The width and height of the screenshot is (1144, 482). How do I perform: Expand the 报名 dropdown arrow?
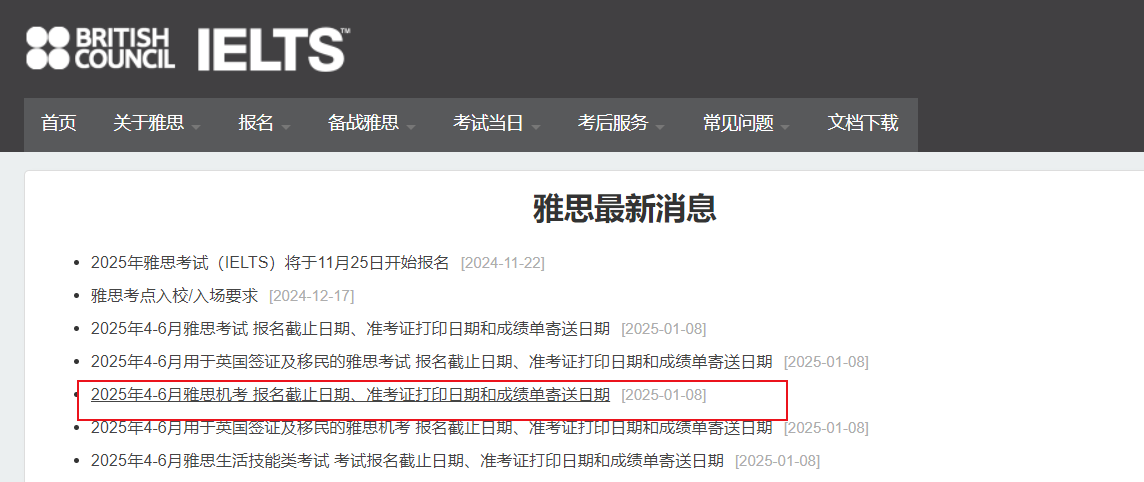[x=285, y=127]
